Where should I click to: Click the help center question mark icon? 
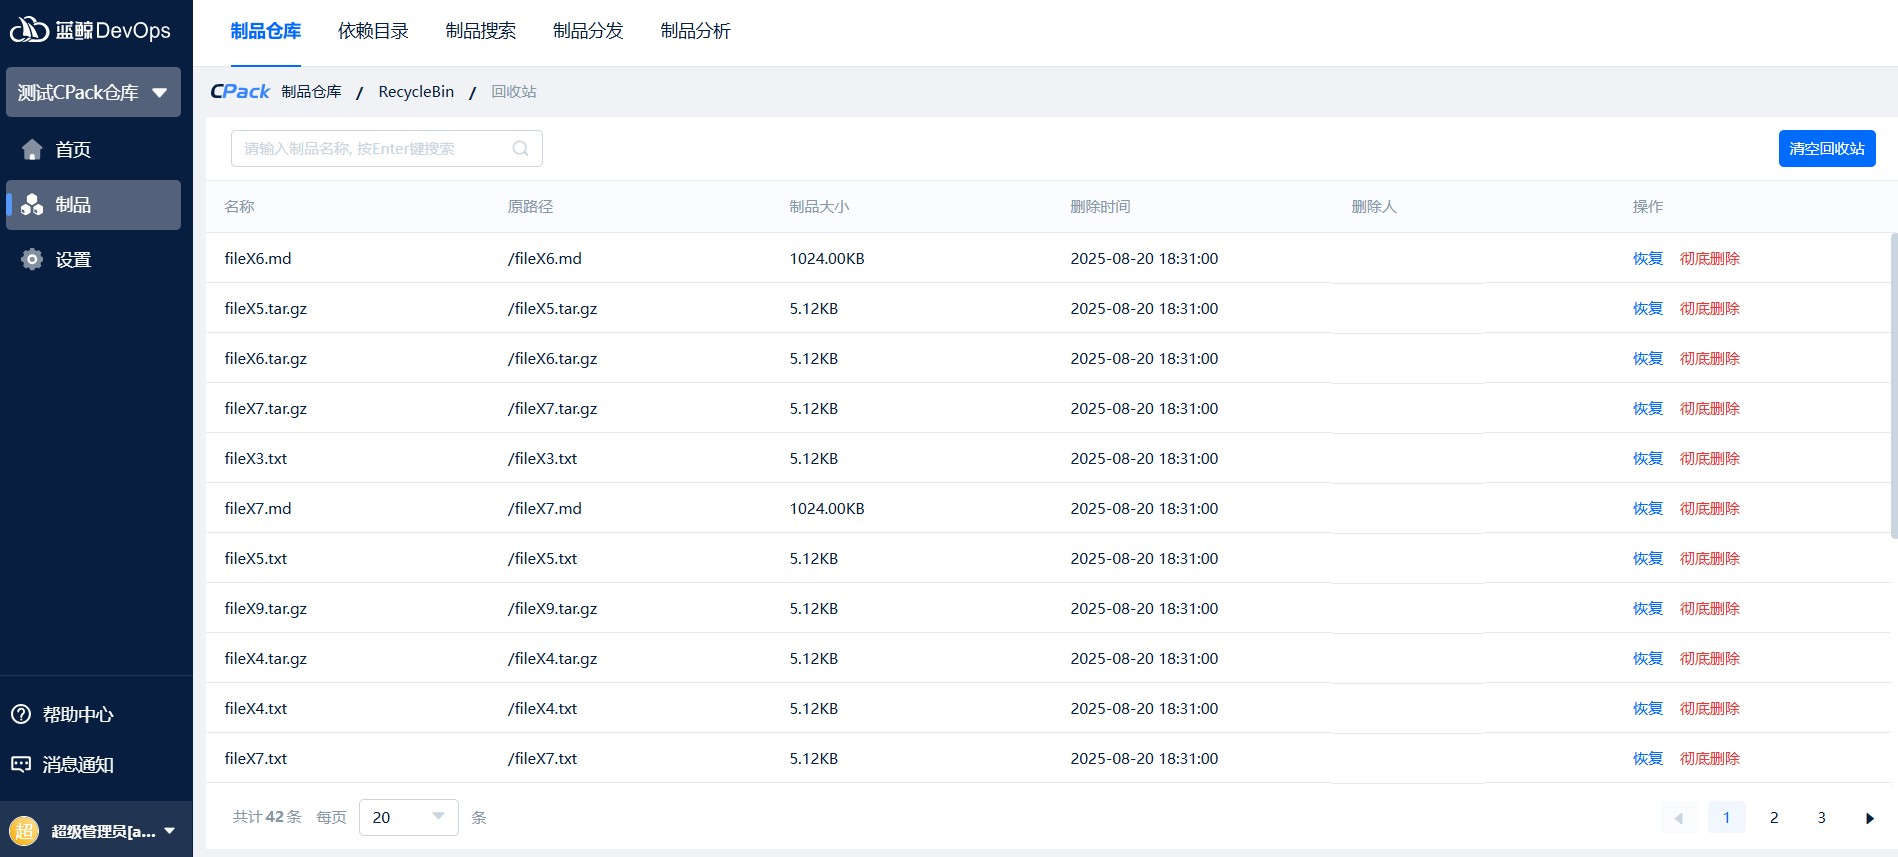pos(21,714)
